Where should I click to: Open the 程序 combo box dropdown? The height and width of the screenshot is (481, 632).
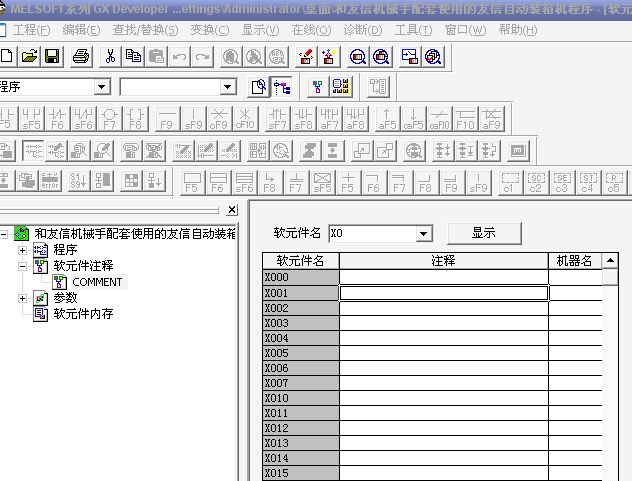101,88
